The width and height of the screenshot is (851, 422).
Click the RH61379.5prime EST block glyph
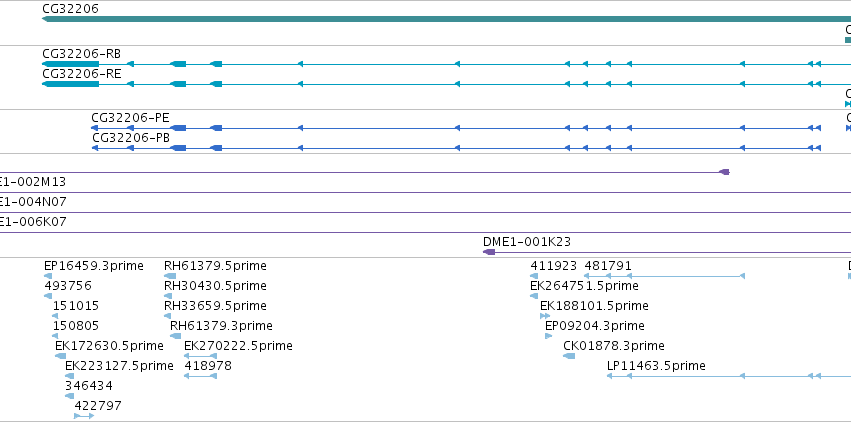(x=170, y=276)
